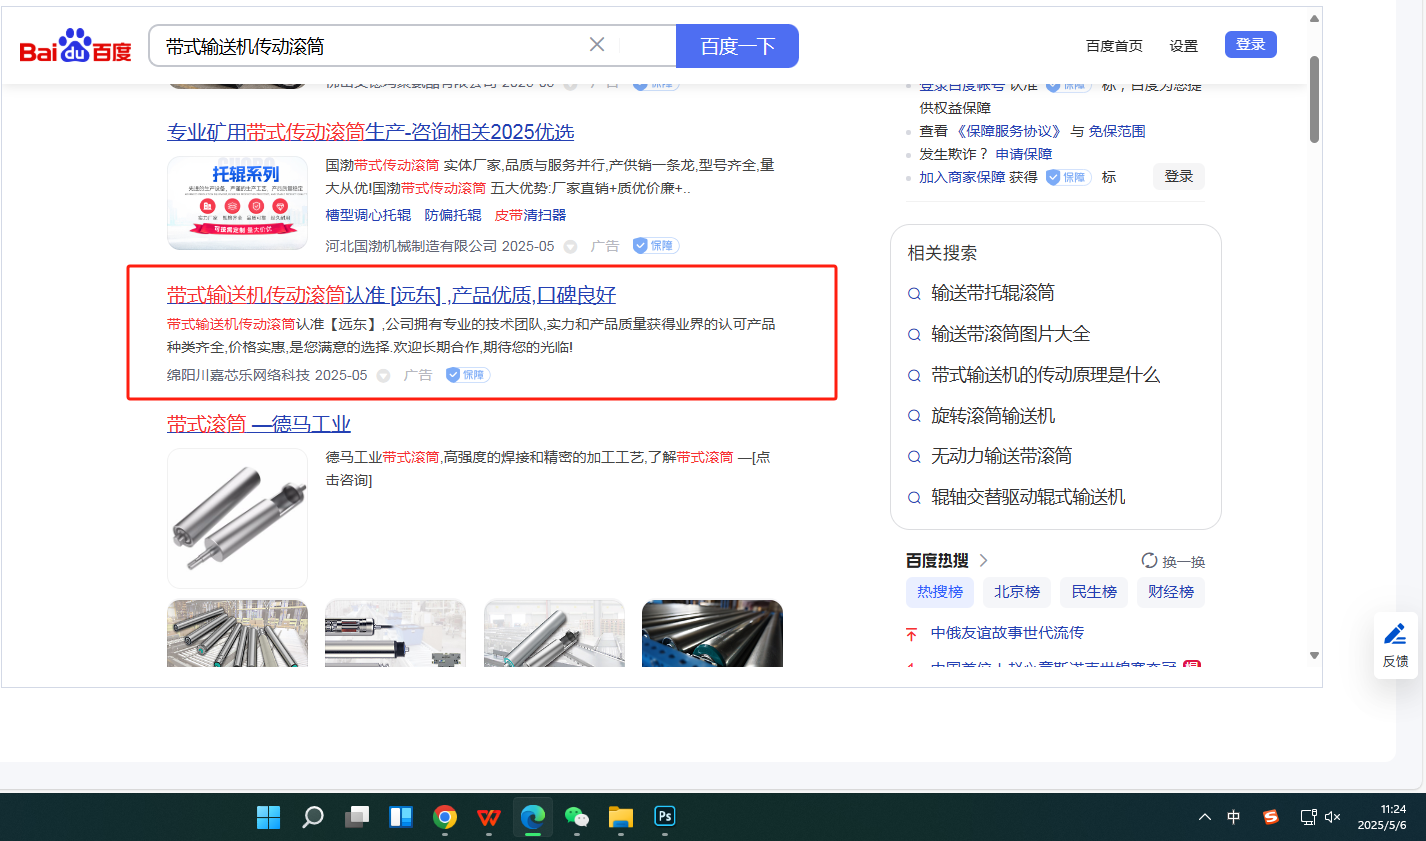Open File Explorer from the taskbar
Viewport: 1426px width, 841px height.
[621, 817]
